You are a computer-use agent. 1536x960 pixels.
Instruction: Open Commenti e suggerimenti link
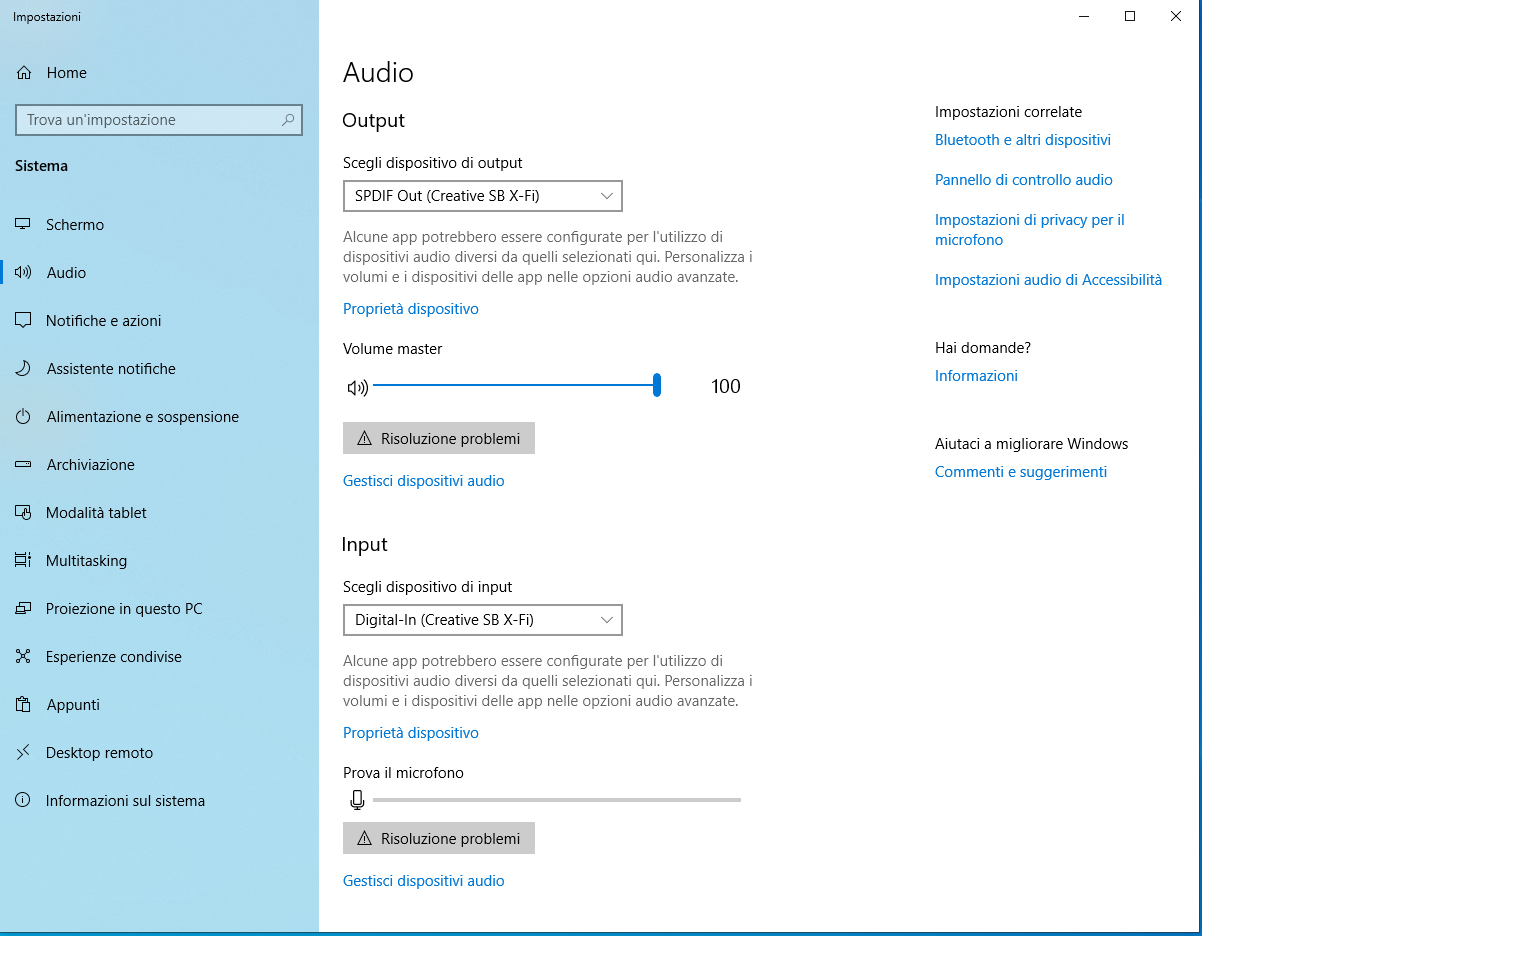[x=1021, y=472]
